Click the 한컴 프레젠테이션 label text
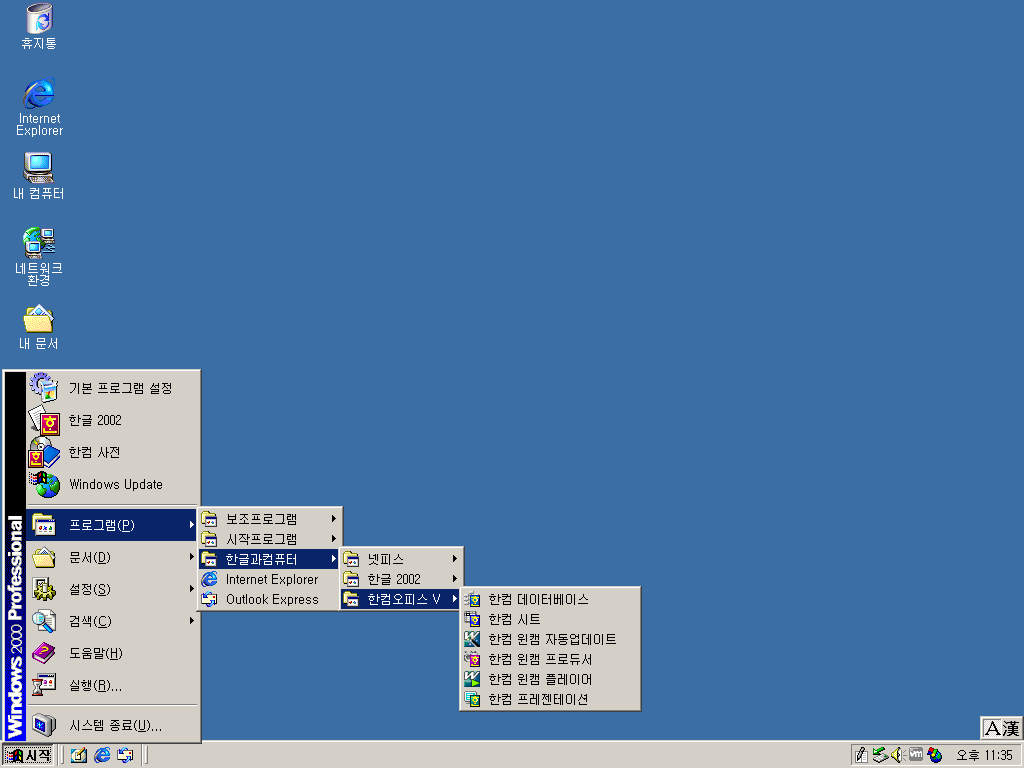The image size is (1024, 768). [x=538, y=699]
